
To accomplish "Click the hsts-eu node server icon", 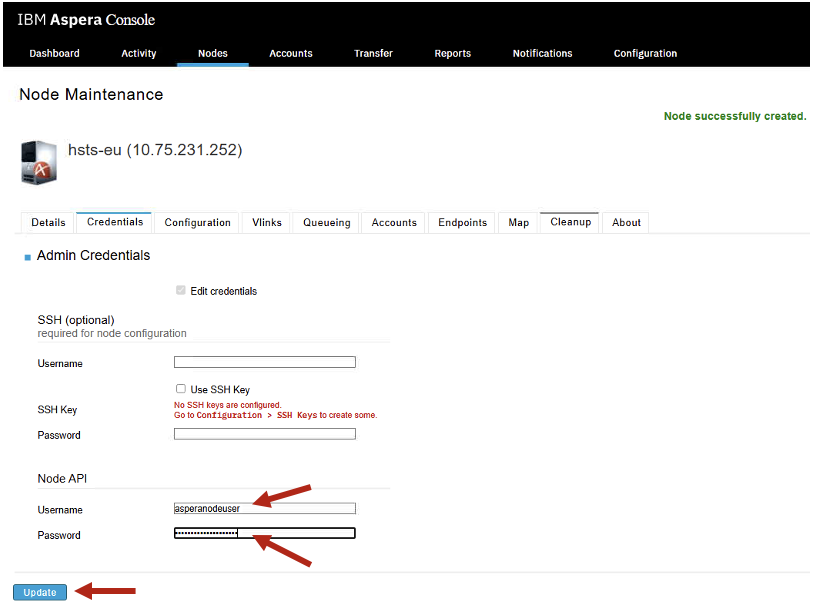I will tap(39, 162).
